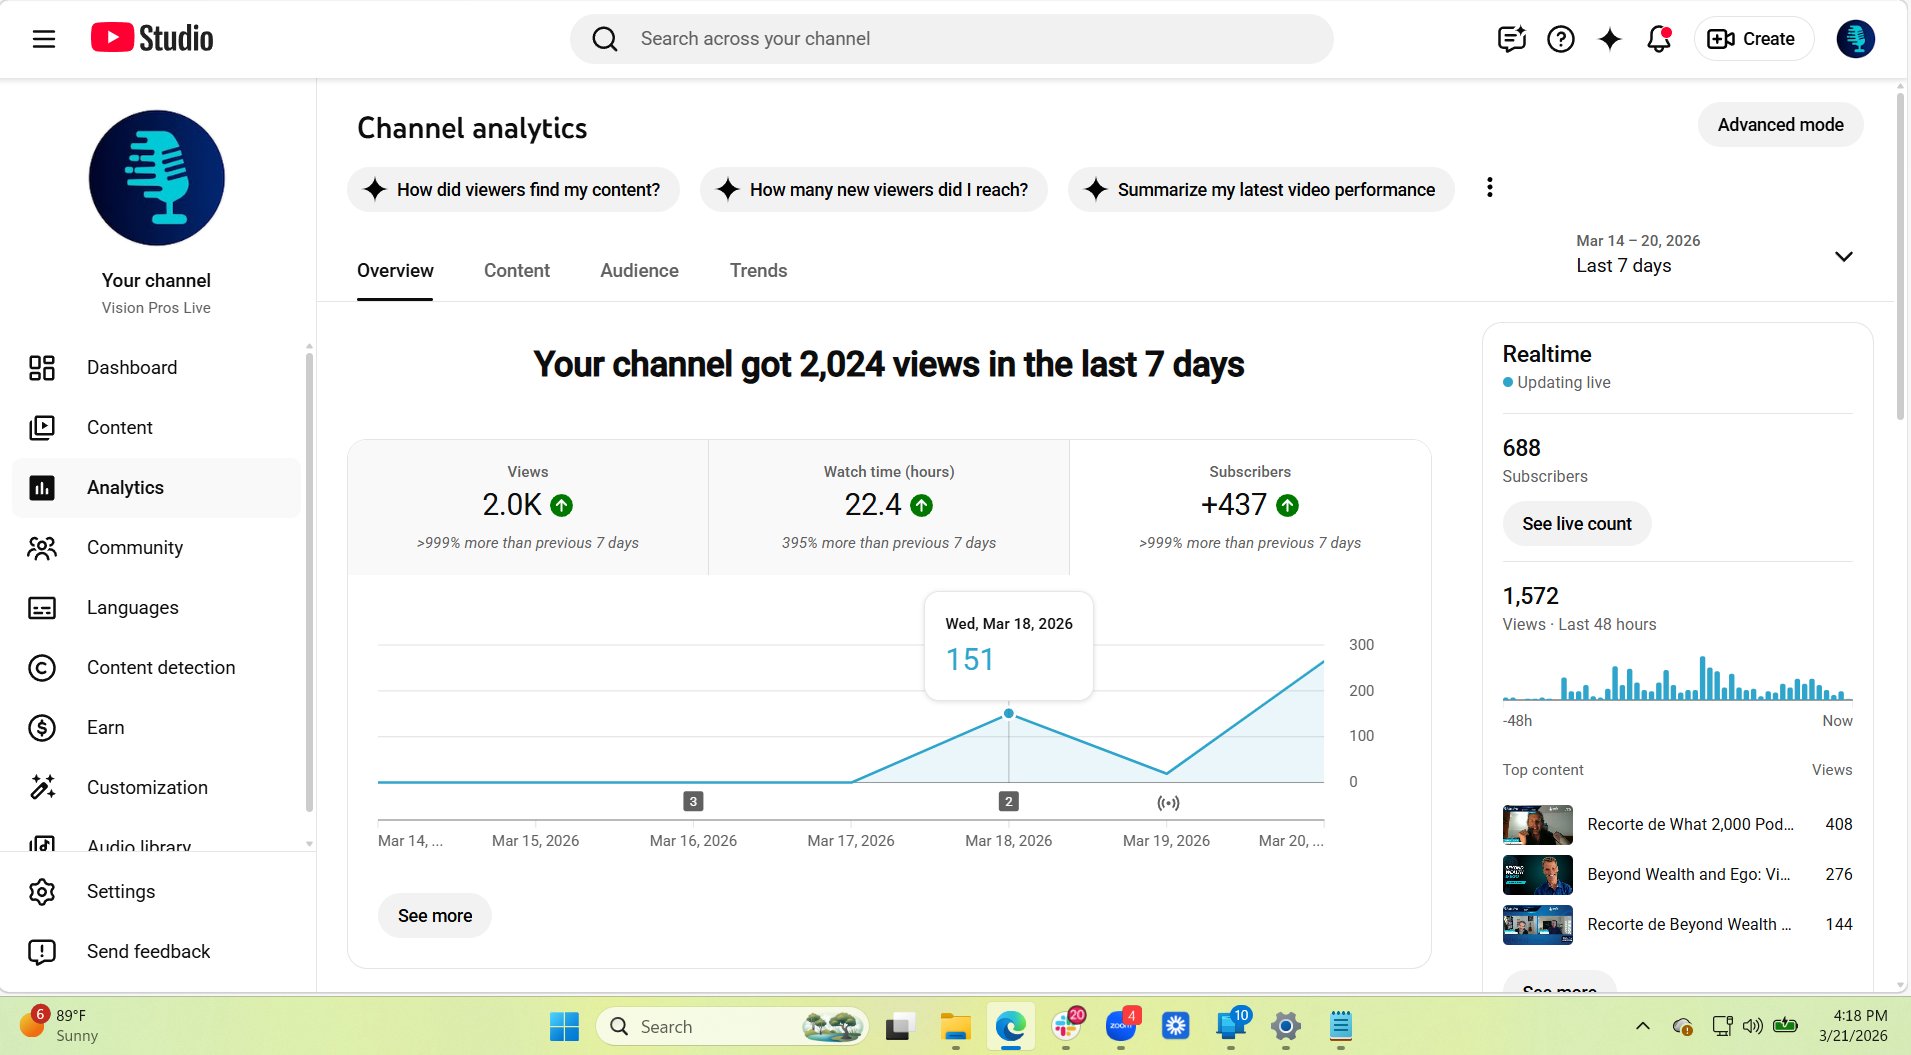Select the Analytics icon in the sidebar

tap(42, 487)
